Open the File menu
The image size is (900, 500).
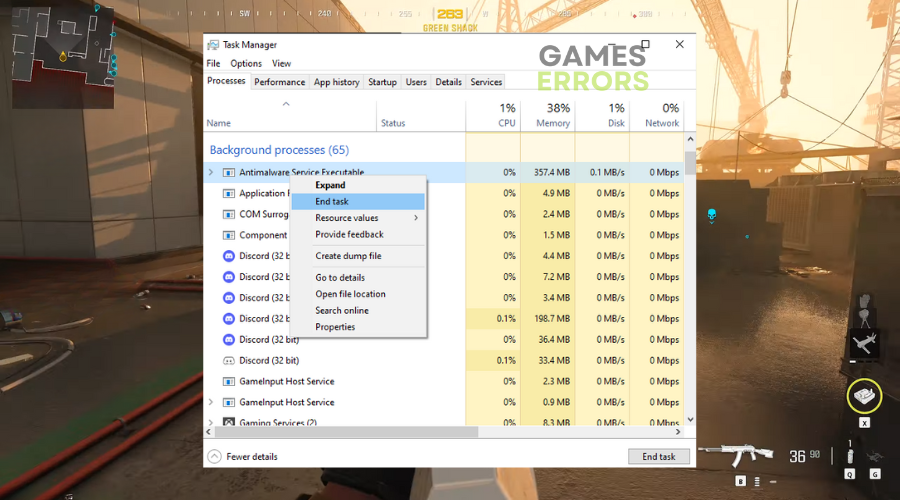[x=214, y=64]
